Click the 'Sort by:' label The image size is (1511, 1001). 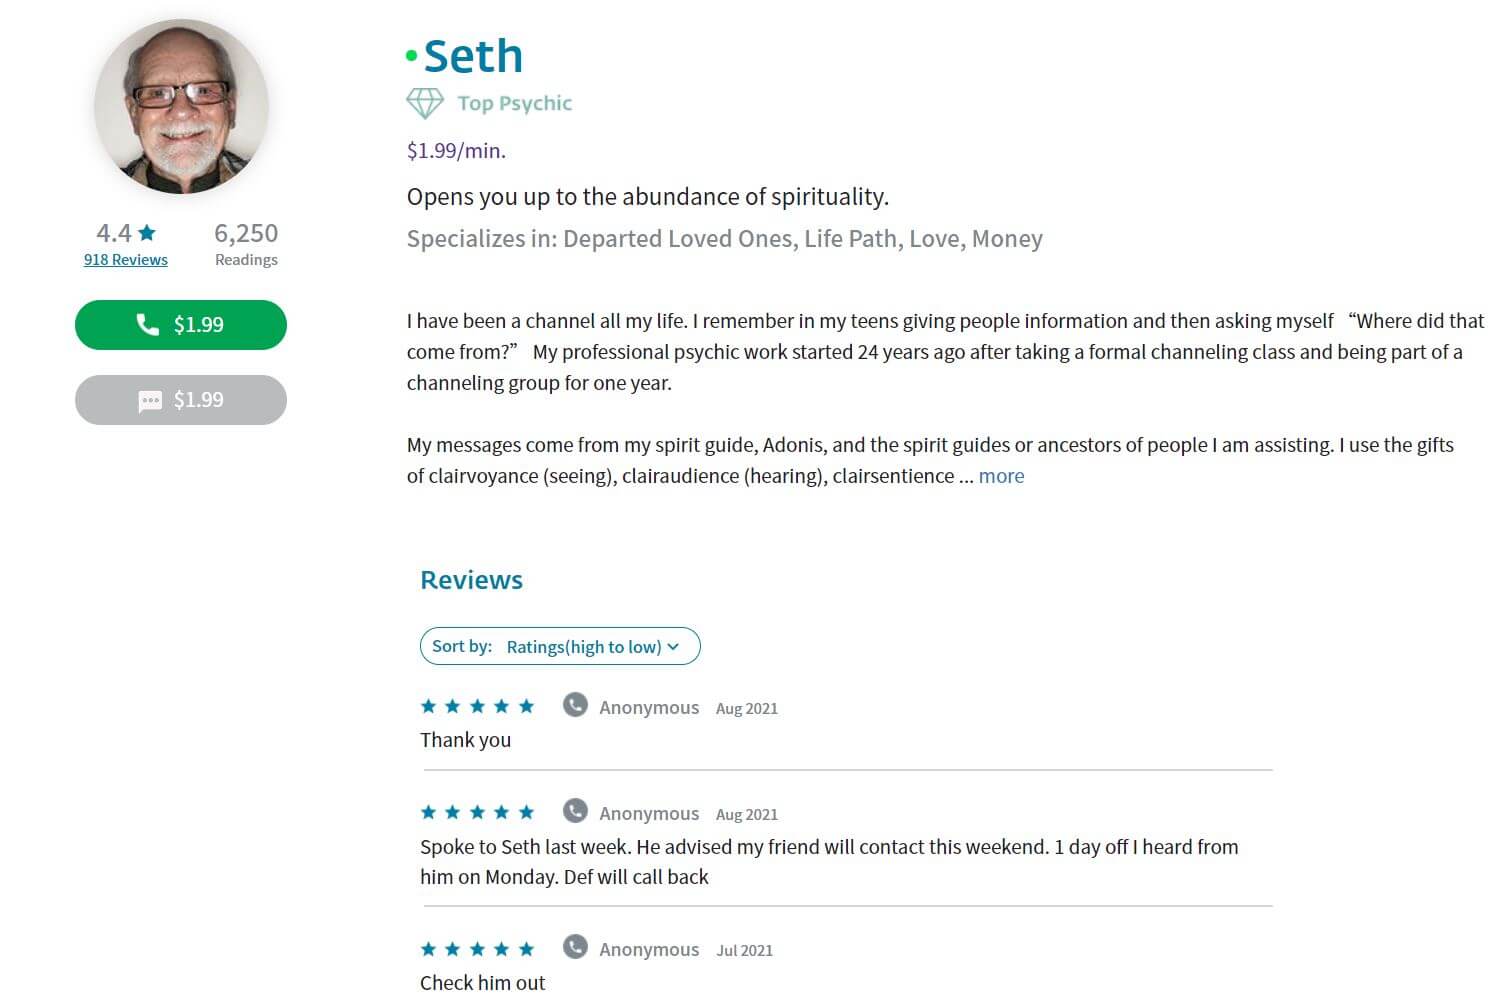461,645
